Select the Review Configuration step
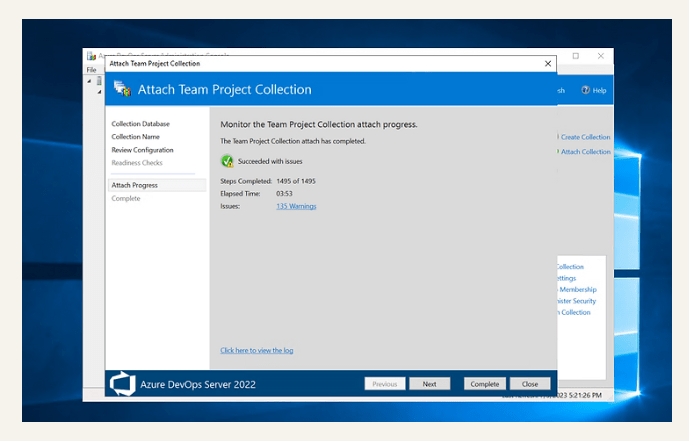 (x=142, y=150)
